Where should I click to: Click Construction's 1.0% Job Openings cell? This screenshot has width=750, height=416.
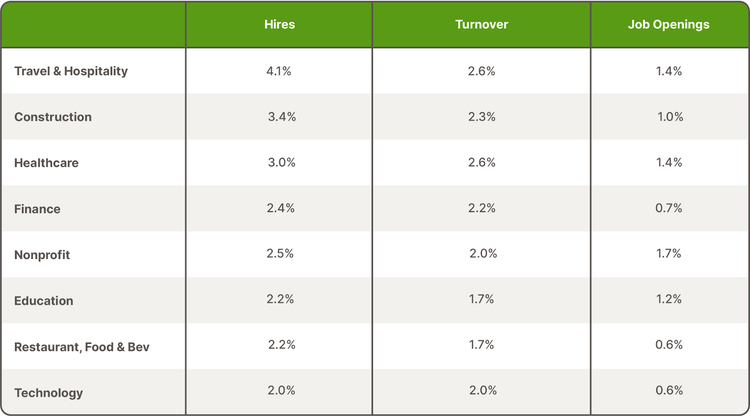[x=670, y=117]
